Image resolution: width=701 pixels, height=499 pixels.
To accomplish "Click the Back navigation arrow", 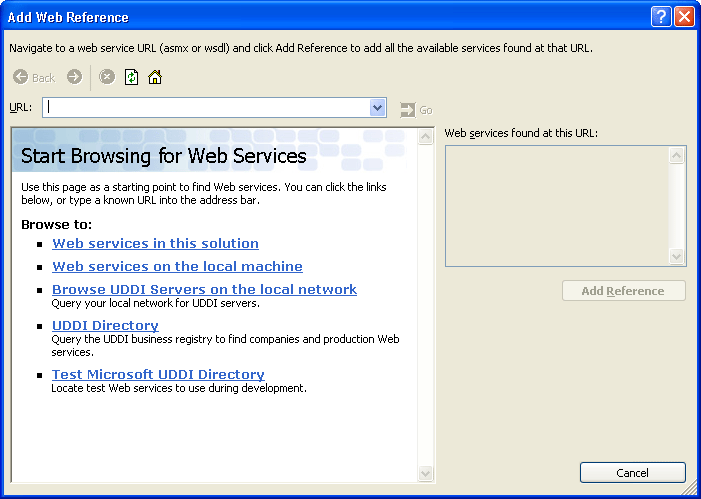I will coord(34,77).
